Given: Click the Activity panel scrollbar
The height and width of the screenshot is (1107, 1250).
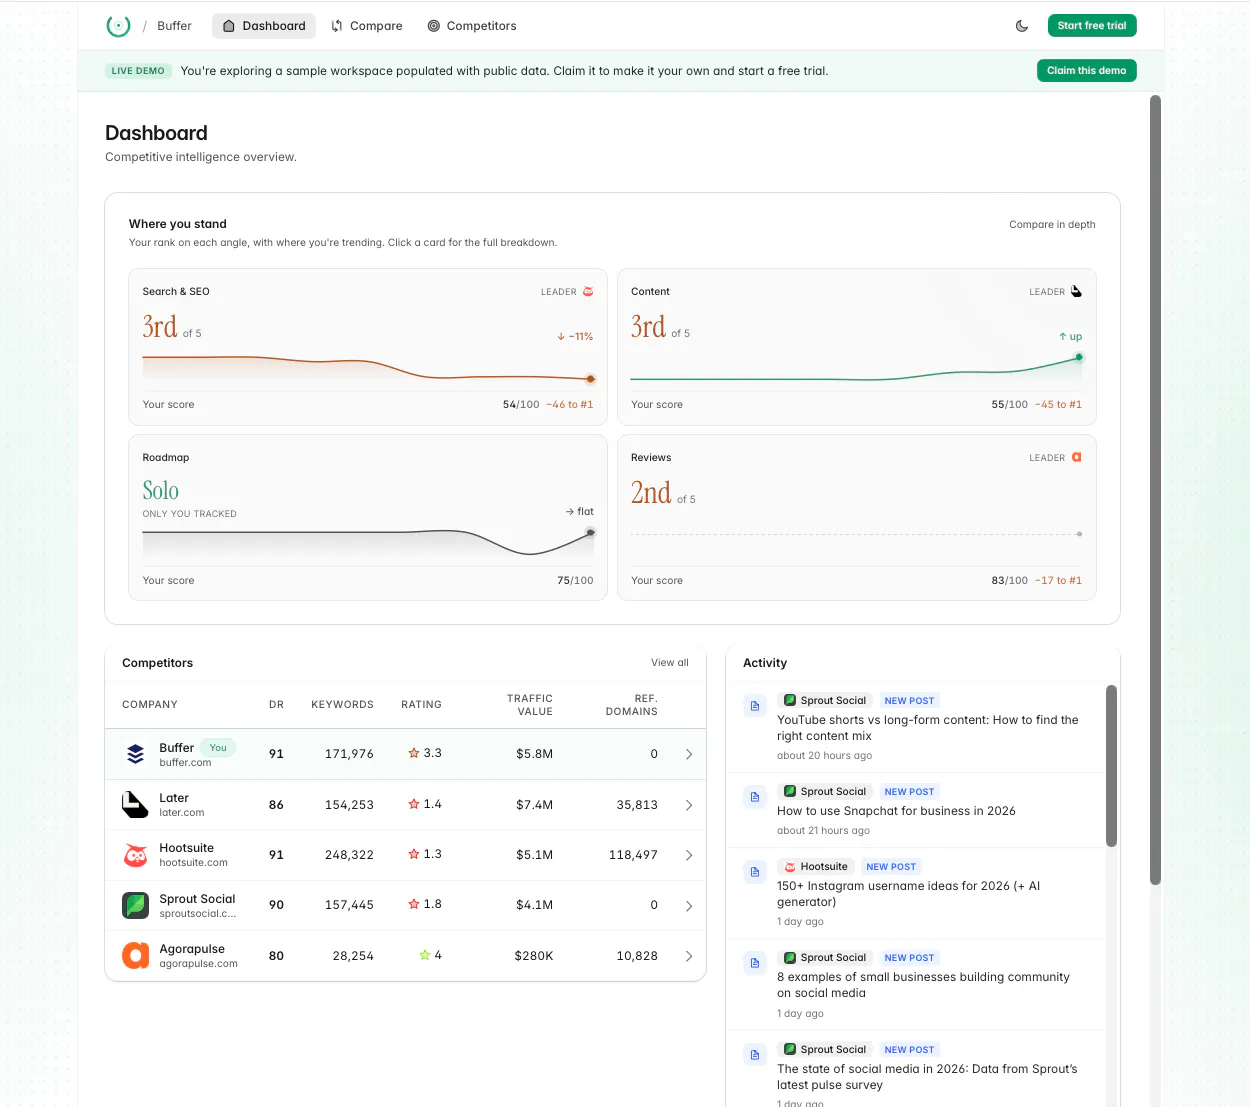Looking at the screenshot, I should click(x=1111, y=766).
